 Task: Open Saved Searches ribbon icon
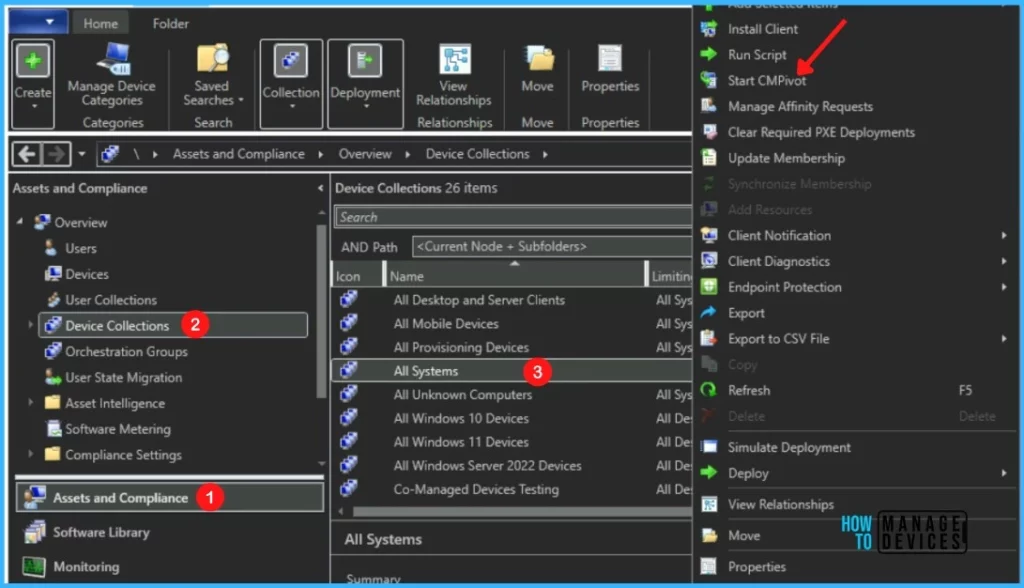pos(213,60)
